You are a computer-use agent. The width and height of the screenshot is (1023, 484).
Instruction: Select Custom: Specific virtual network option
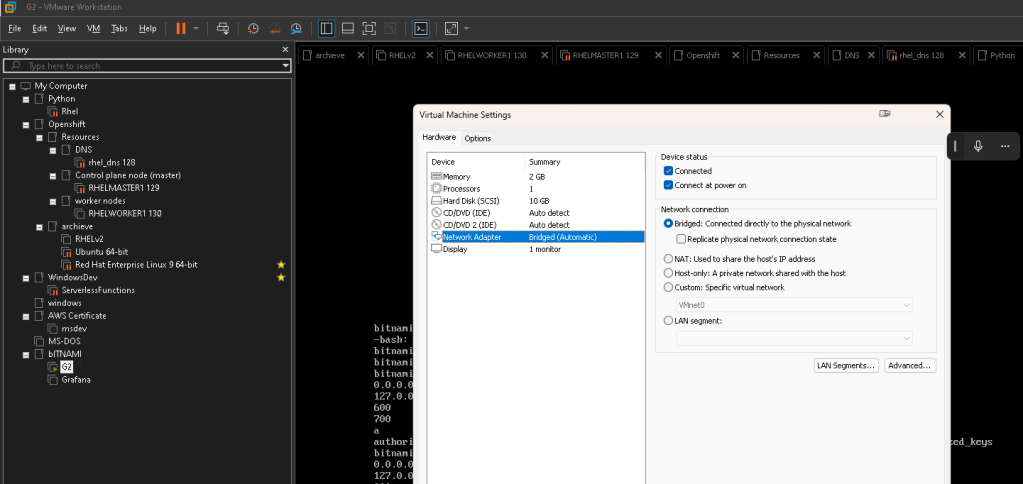point(668,288)
